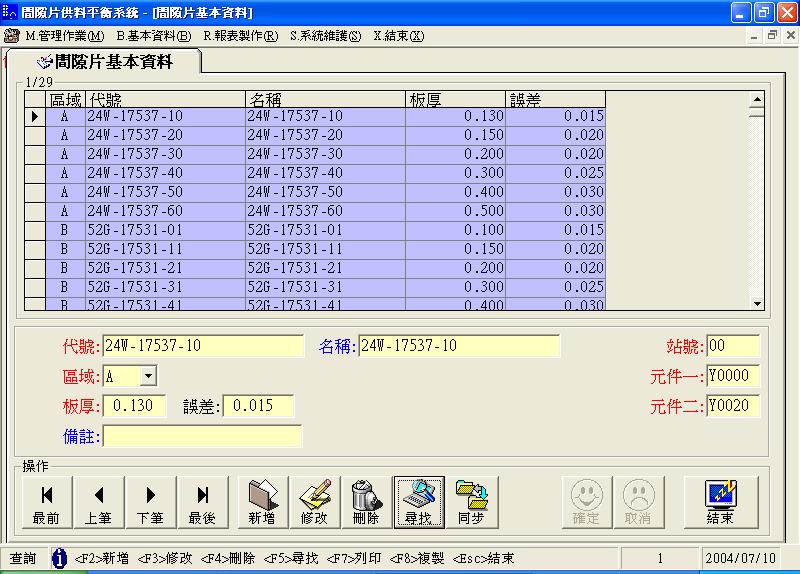Click 板厚 value 0.100 in 52G-17531-01 row
Image resolution: width=800 pixels, height=574 pixels.
pyautogui.click(x=456, y=230)
